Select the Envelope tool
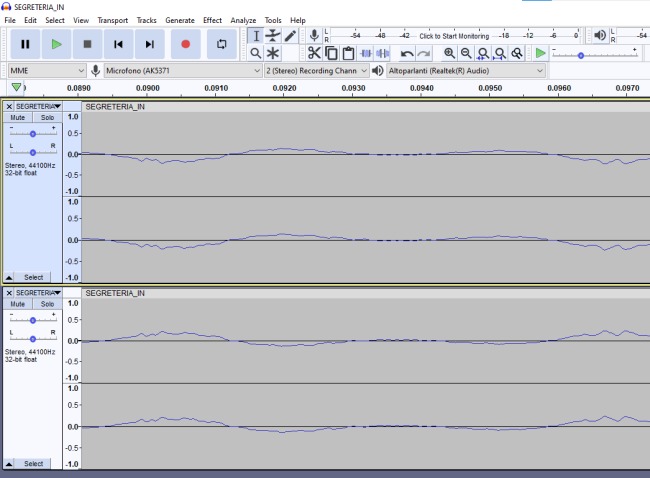This screenshot has width=650, height=478. click(x=273, y=36)
